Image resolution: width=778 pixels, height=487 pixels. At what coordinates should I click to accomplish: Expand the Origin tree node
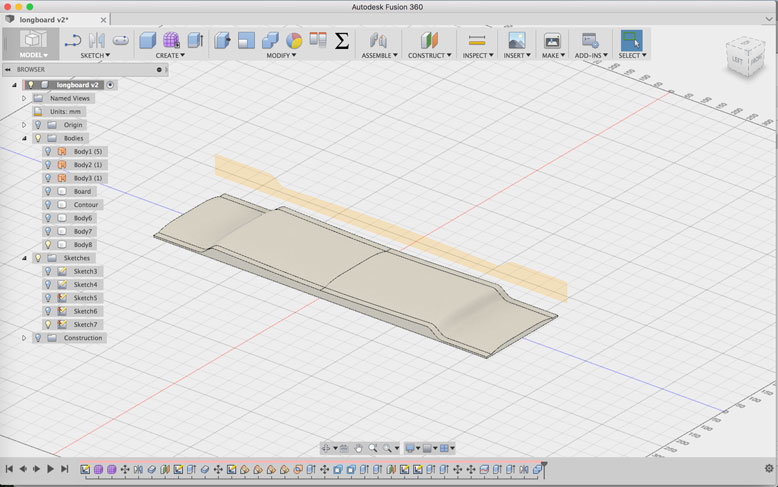point(24,125)
